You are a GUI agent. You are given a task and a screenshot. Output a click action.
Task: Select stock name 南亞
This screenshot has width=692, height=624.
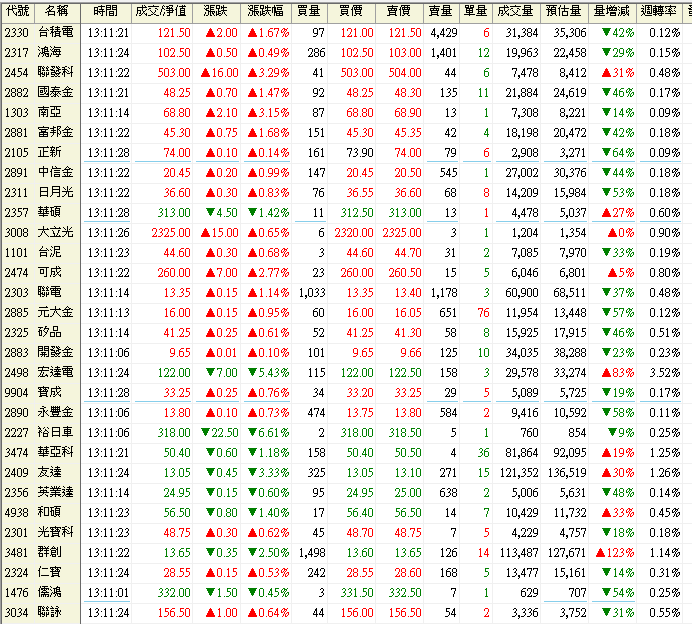(49, 112)
